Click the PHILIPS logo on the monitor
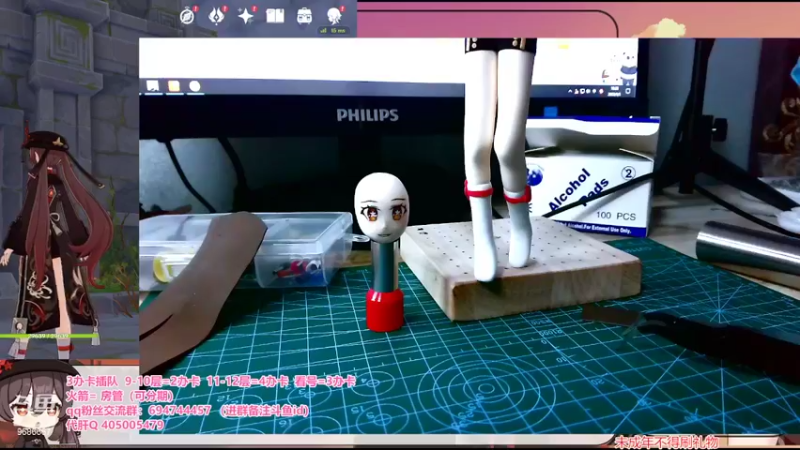The height and width of the screenshot is (450, 800). (x=367, y=115)
